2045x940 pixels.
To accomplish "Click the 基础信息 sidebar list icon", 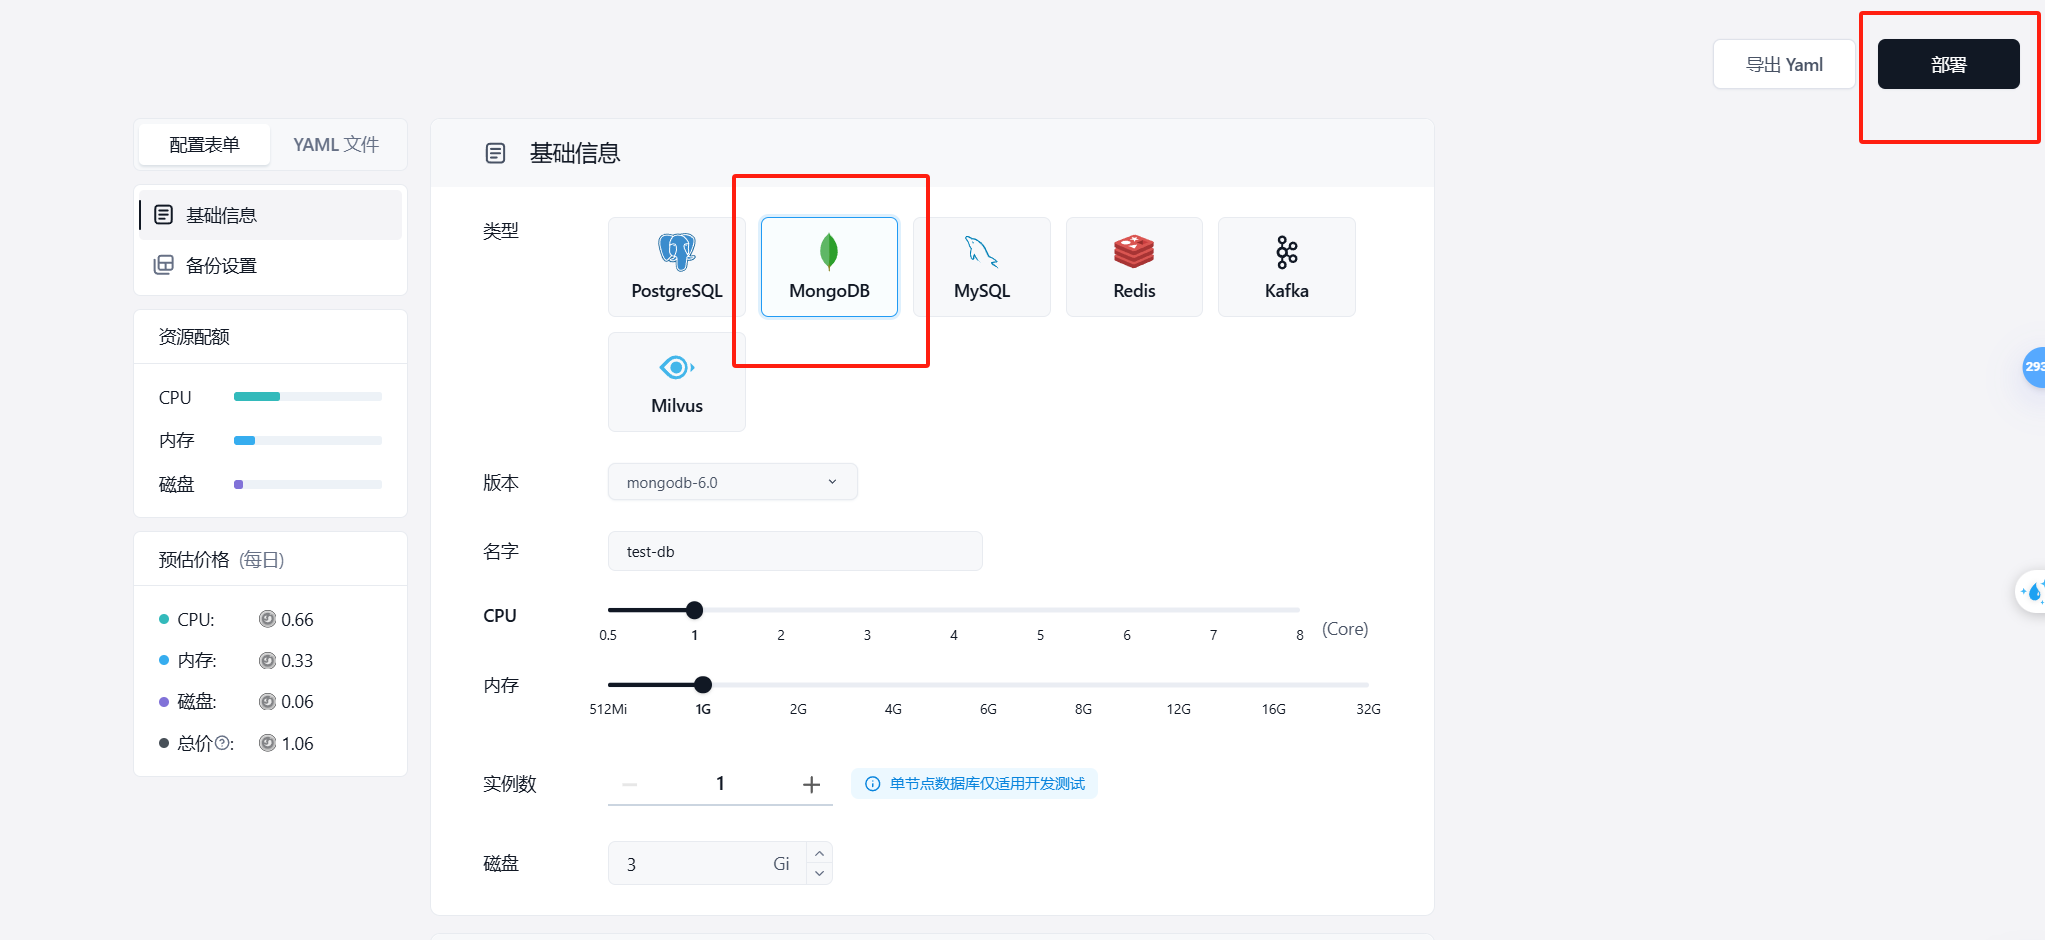I will point(164,215).
